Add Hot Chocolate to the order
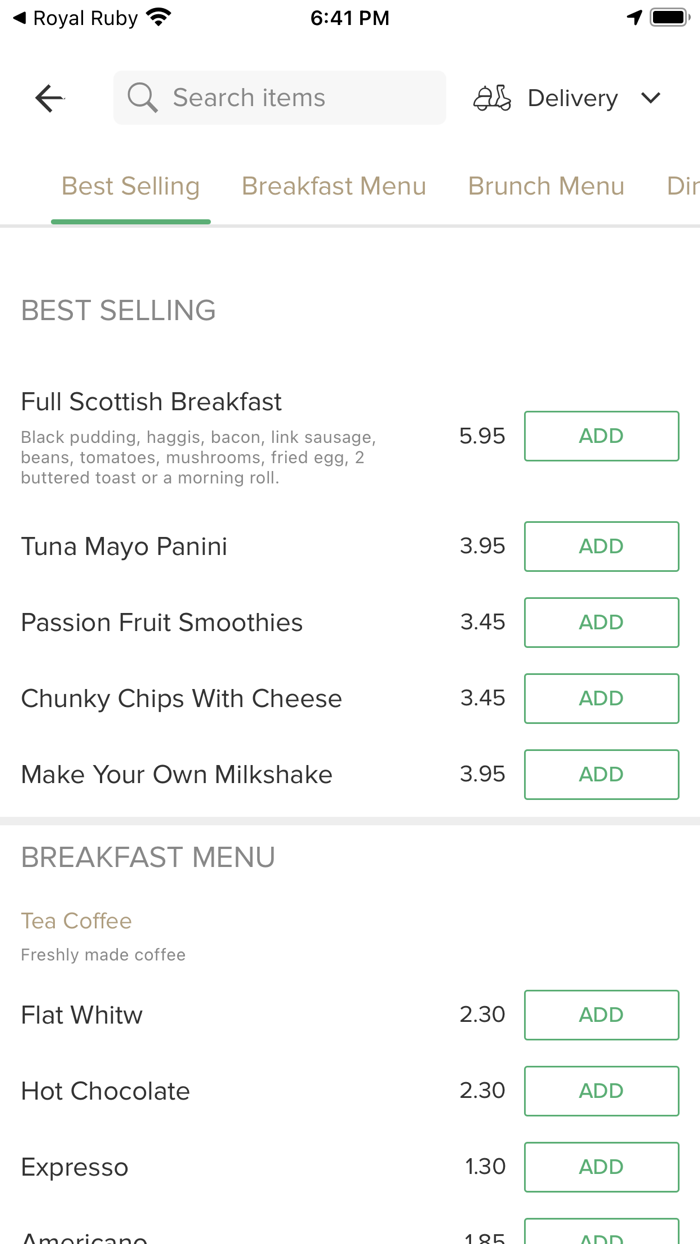 coord(601,1091)
